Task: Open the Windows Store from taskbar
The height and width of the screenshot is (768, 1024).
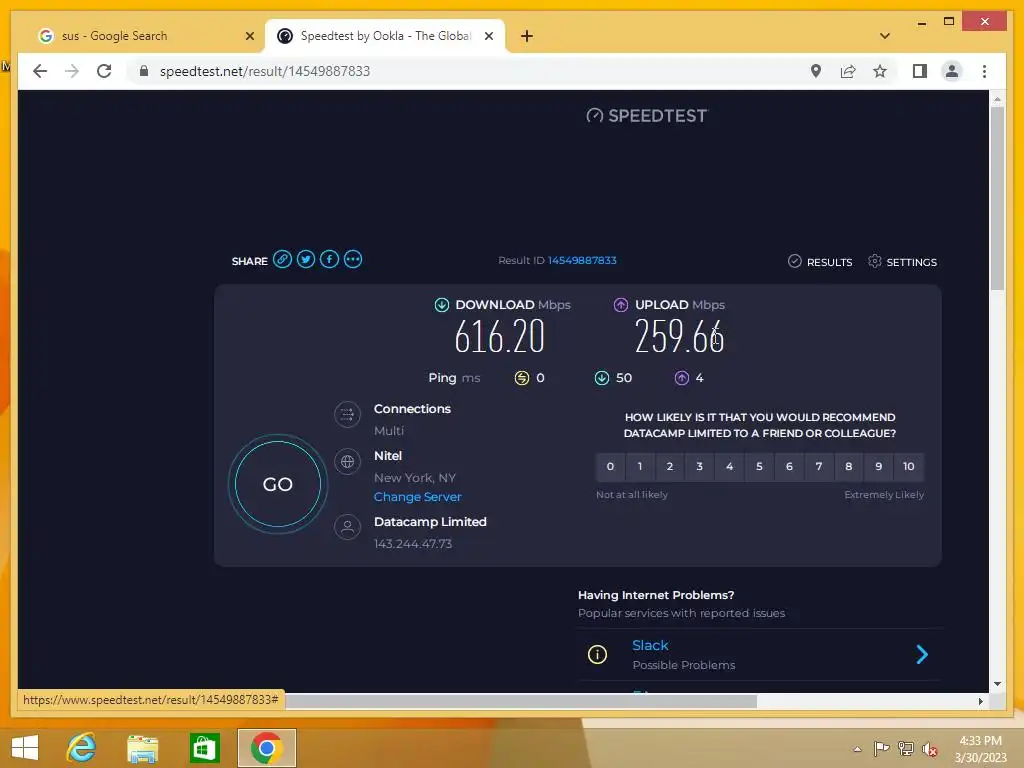Action: click(204, 748)
